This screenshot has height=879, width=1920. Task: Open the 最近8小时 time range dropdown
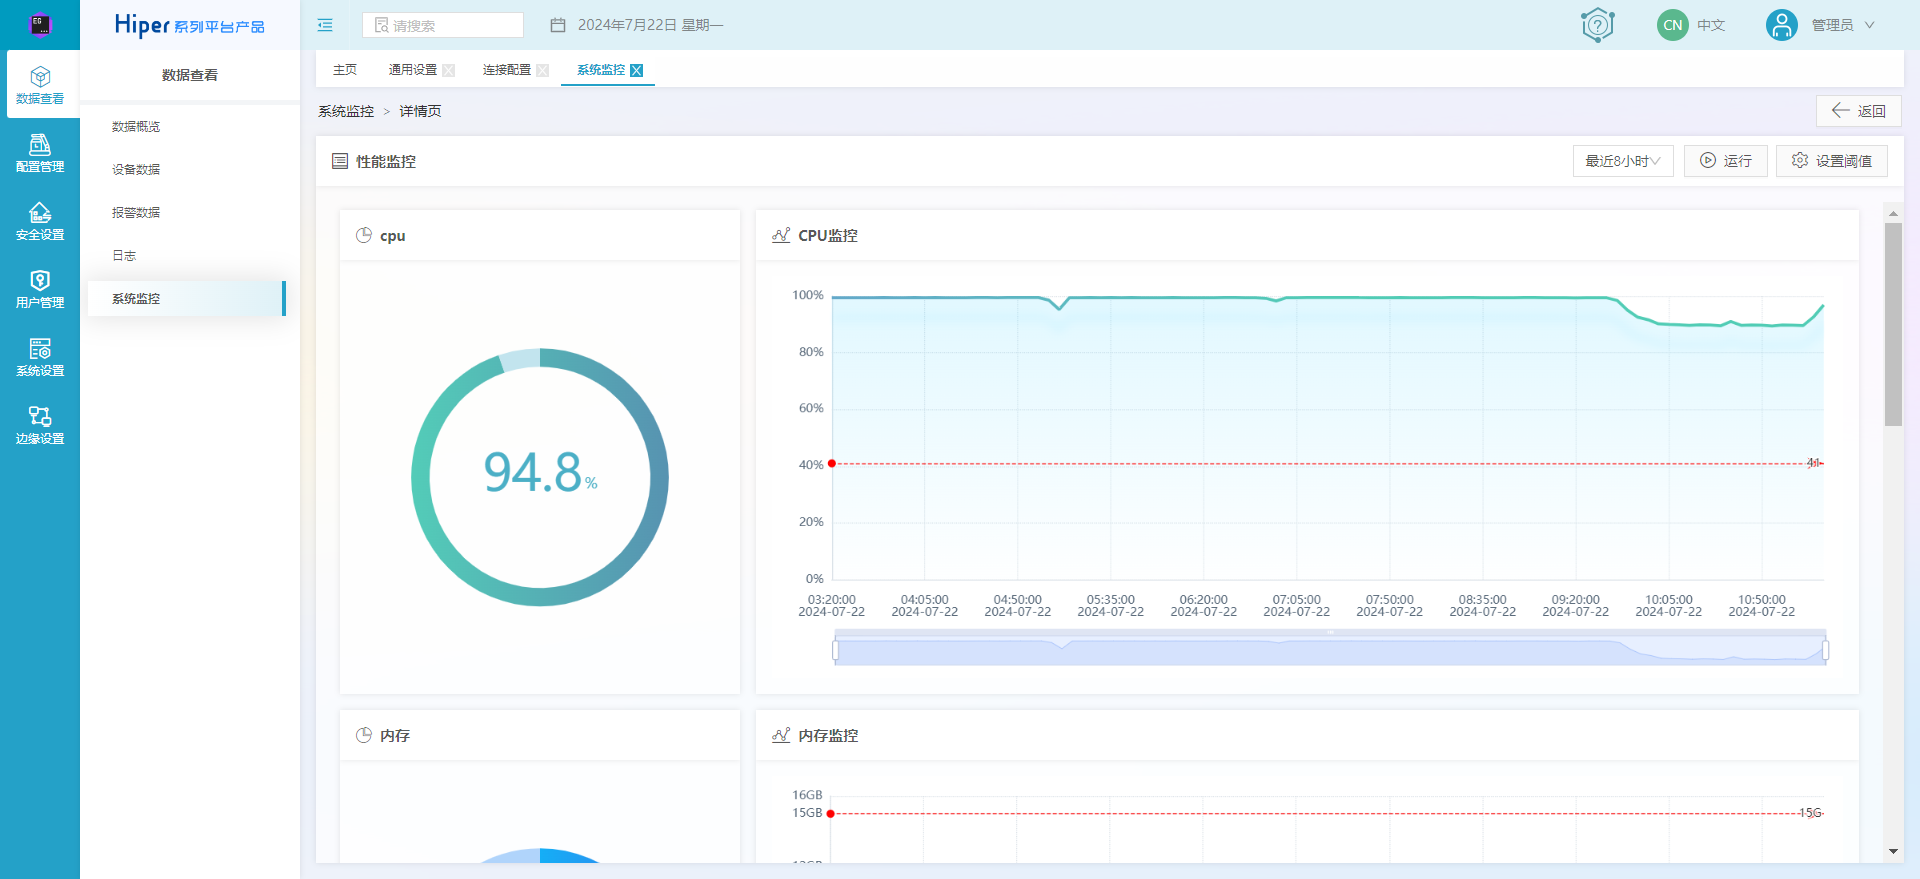click(1623, 161)
